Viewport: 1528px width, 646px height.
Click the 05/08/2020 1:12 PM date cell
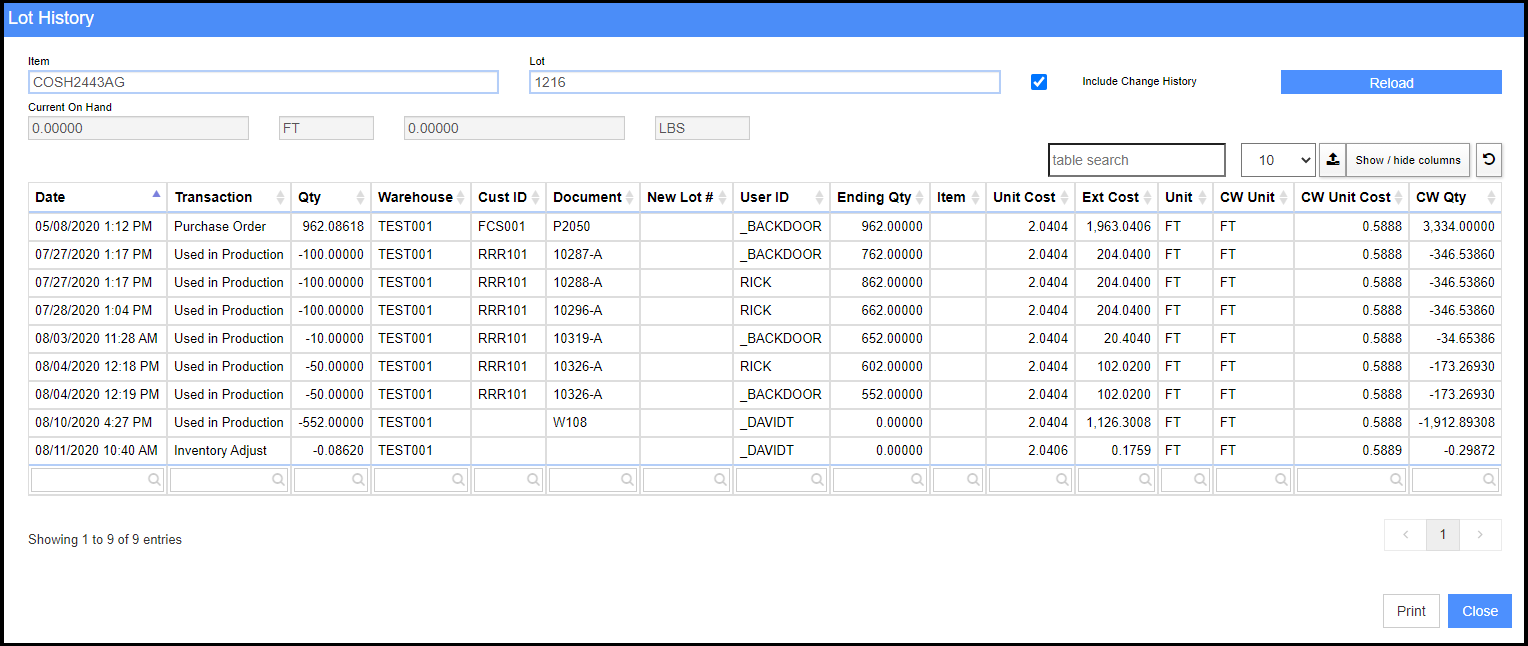(97, 226)
